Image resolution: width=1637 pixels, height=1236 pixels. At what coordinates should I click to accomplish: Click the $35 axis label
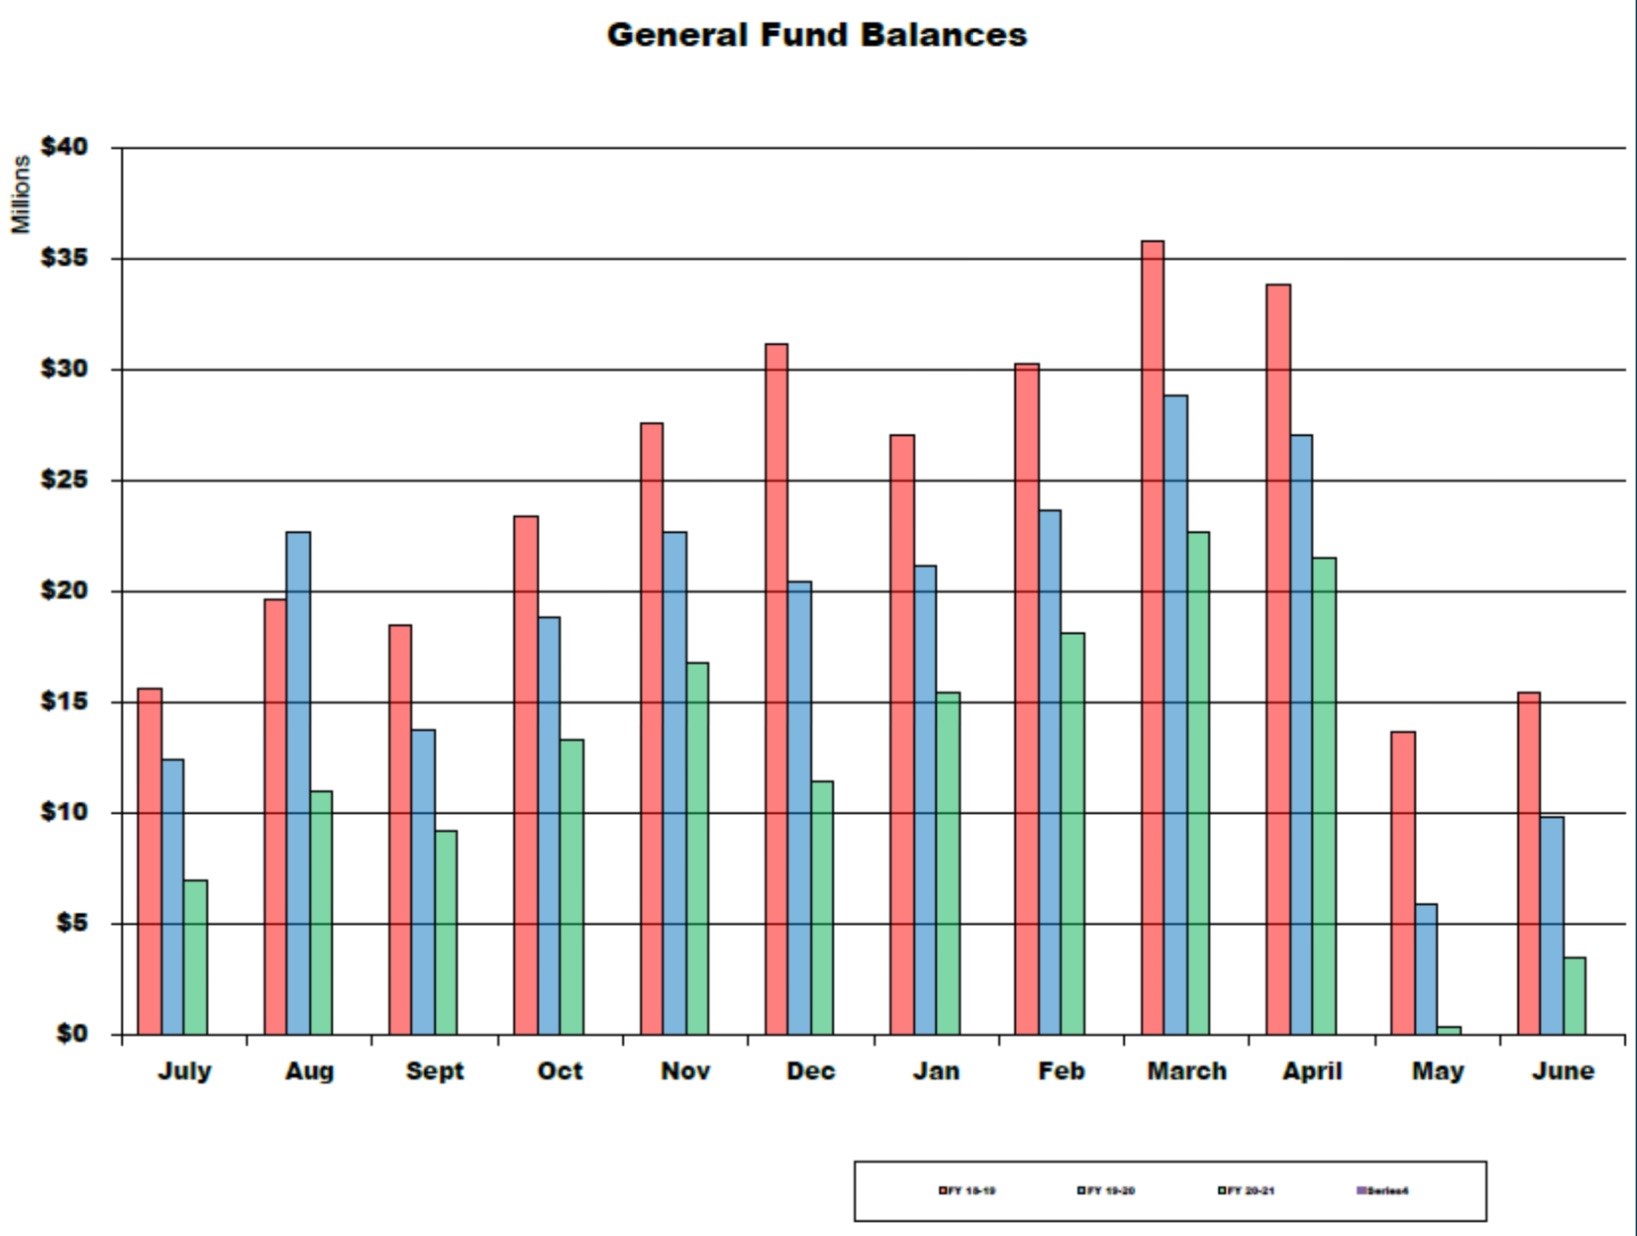point(64,258)
